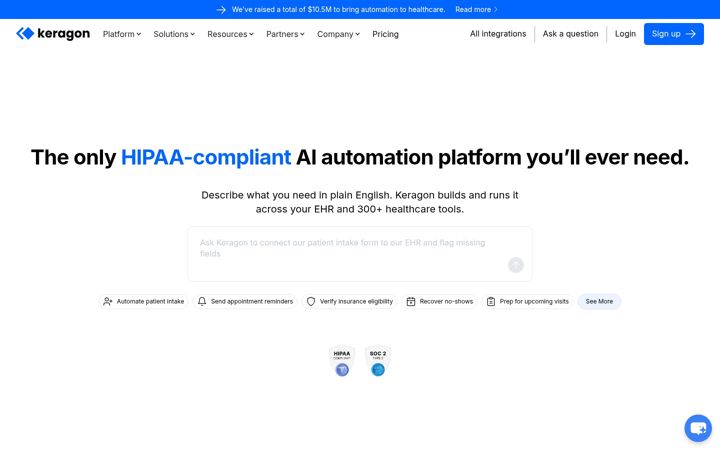Click the HIPAA-compliant headline text
Viewport: 720px width, 450px height.
pyautogui.click(x=206, y=158)
